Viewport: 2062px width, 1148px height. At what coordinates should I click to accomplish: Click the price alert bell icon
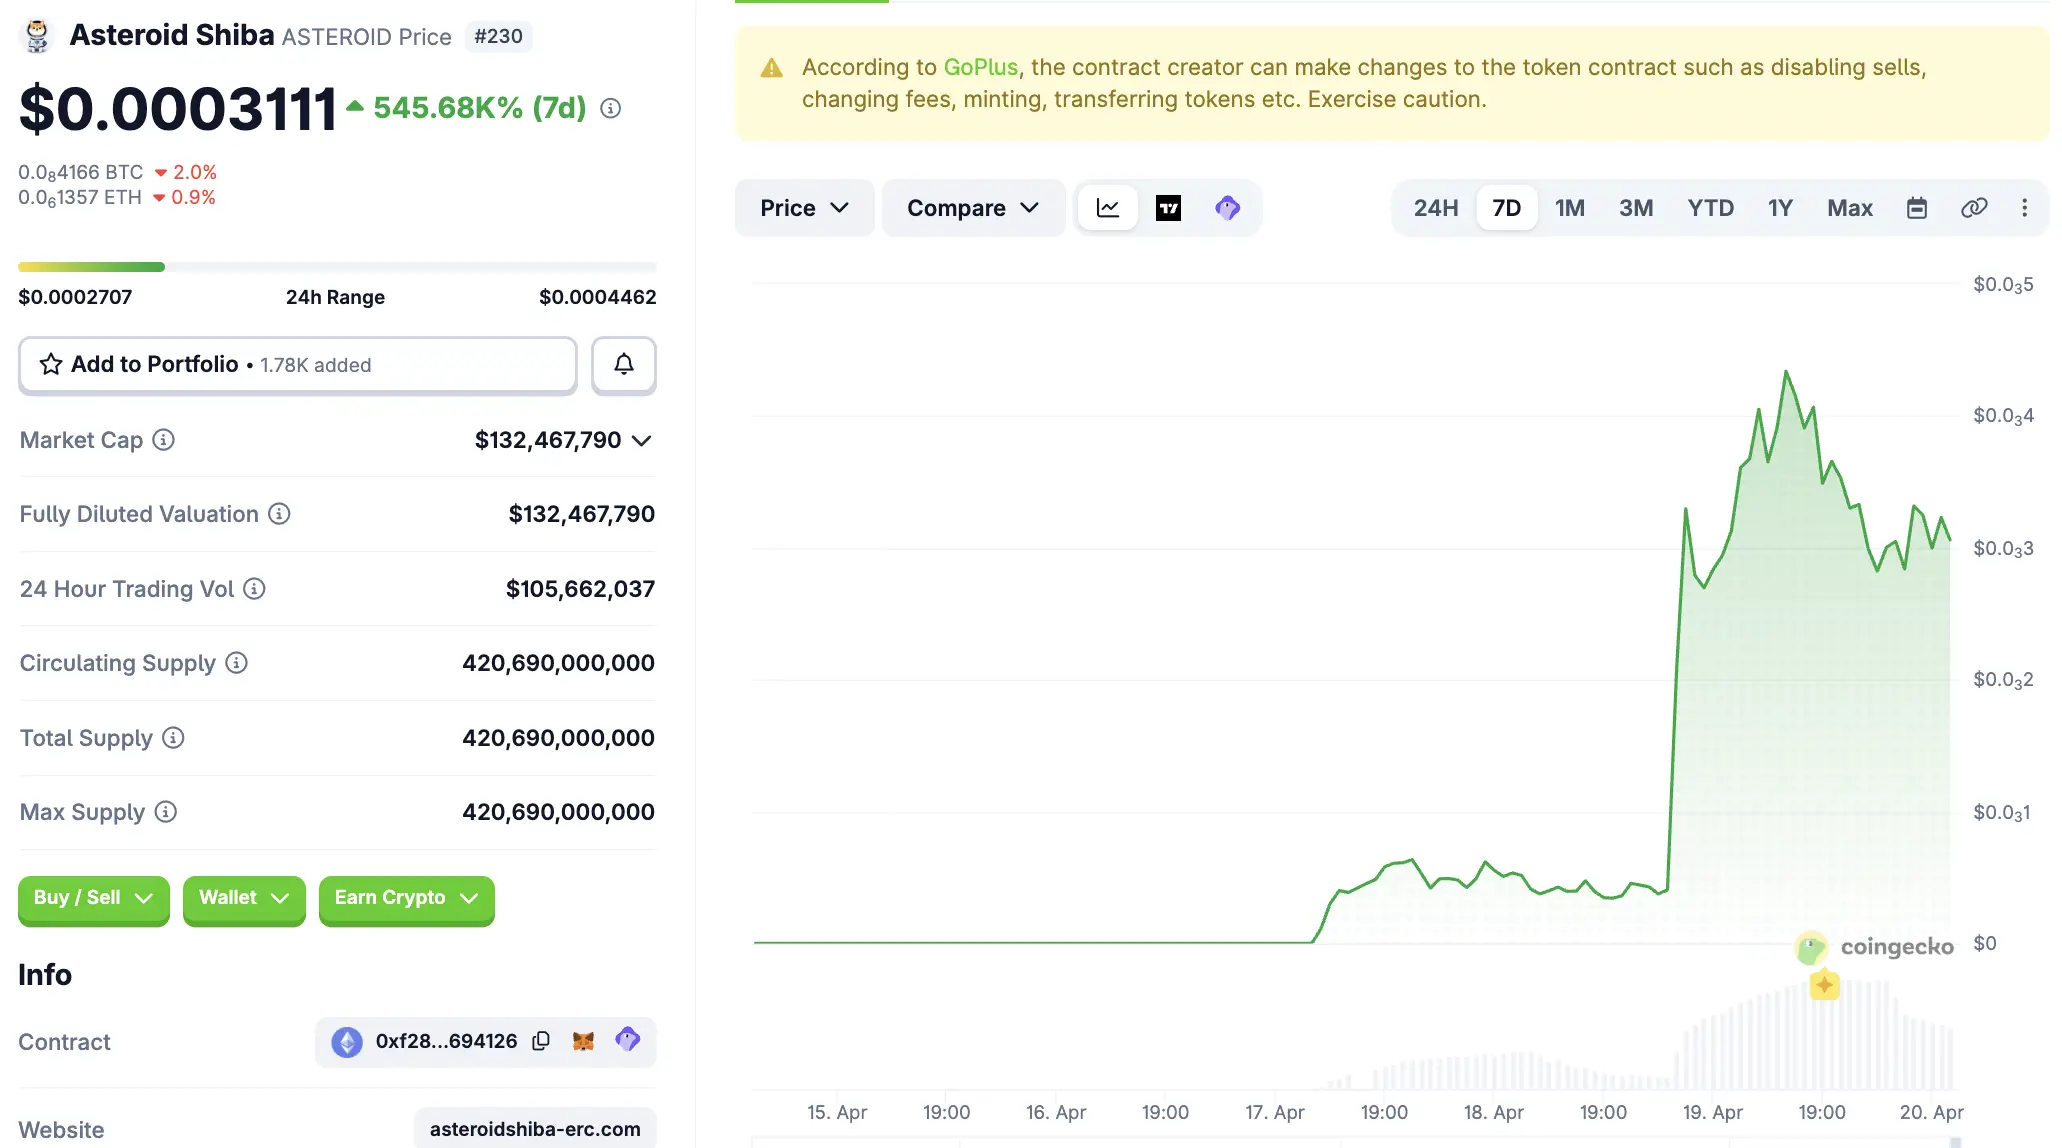tap(623, 365)
